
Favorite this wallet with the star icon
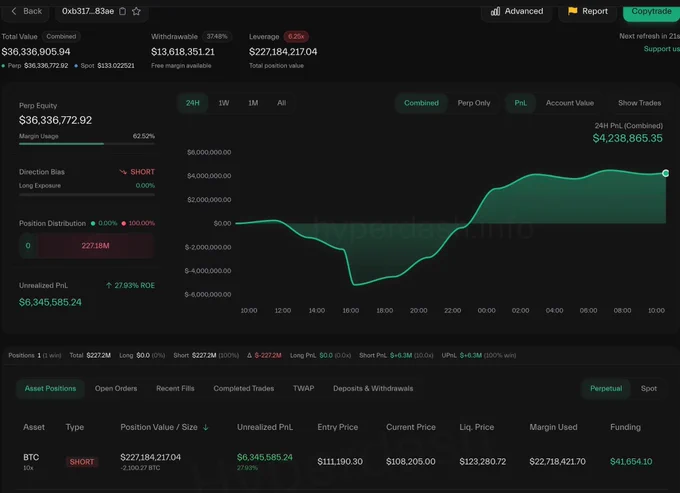136,11
